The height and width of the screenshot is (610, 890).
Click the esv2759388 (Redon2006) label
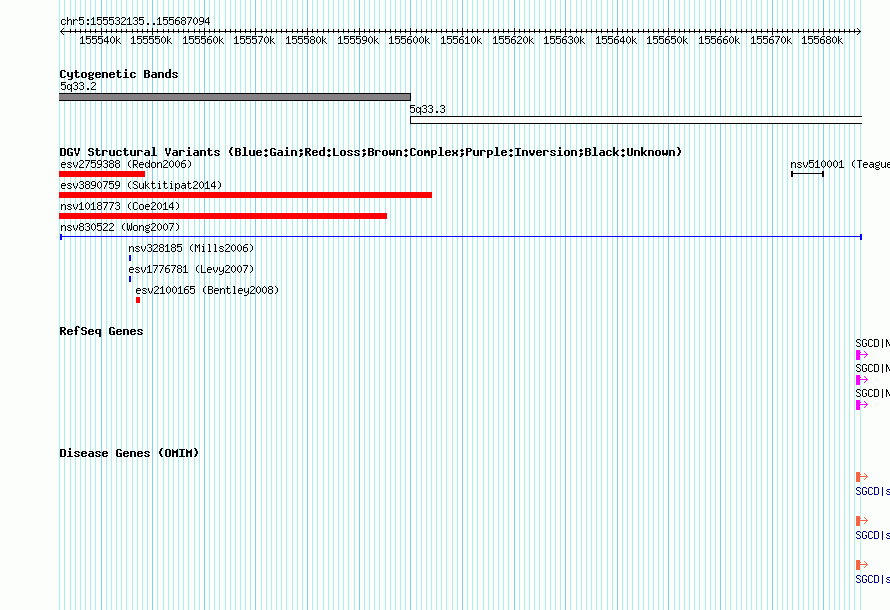click(126, 165)
